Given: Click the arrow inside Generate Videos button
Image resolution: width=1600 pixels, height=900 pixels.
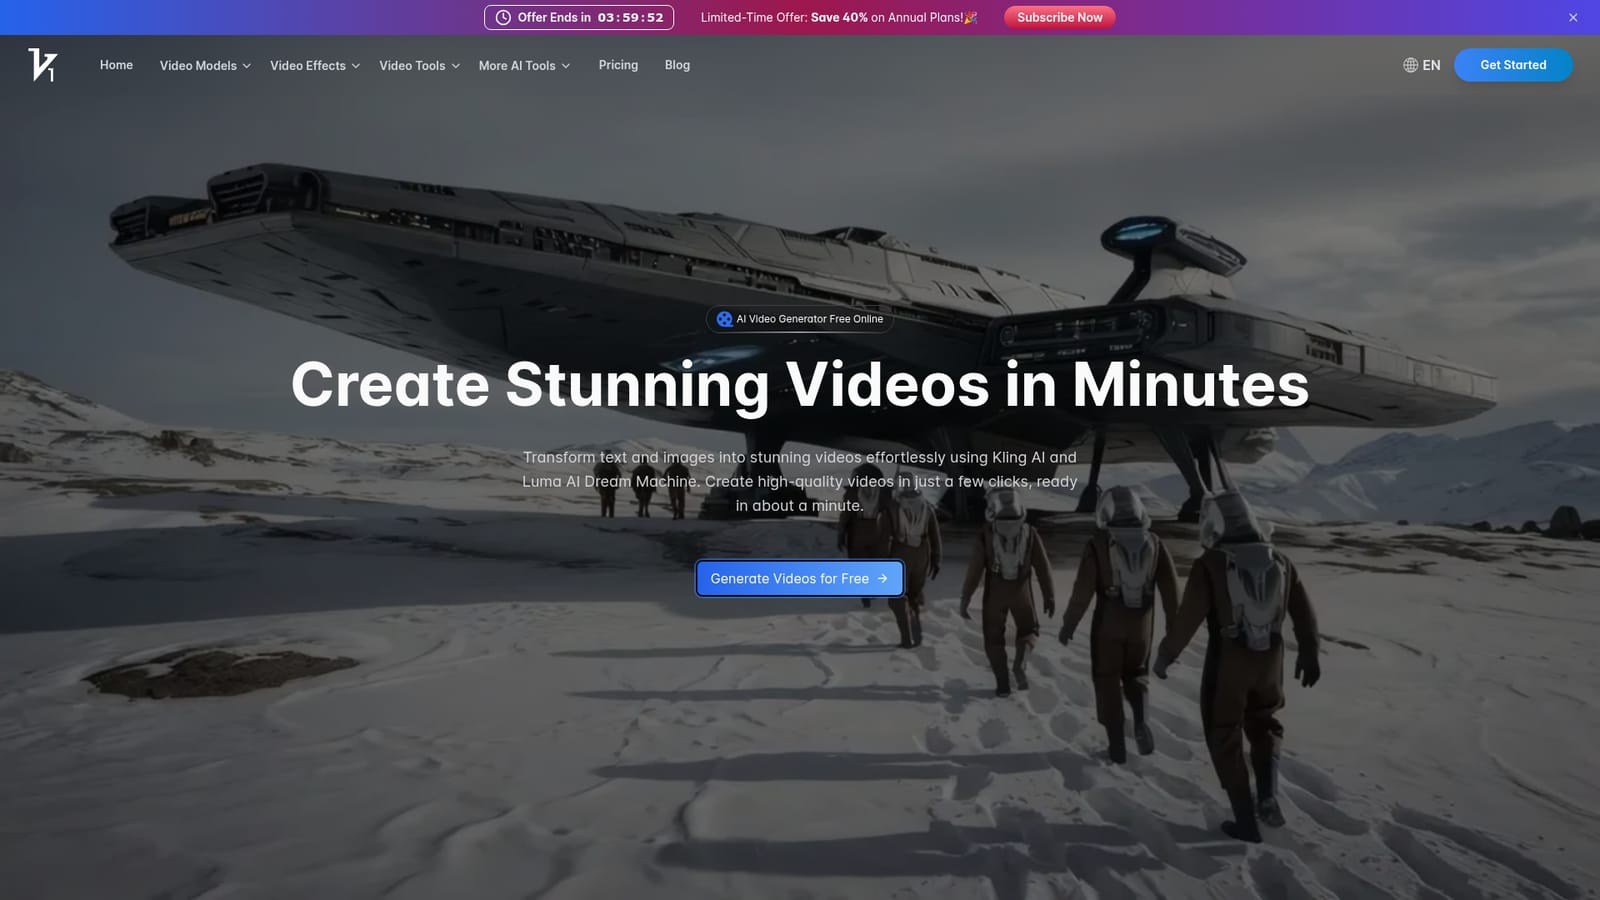Looking at the screenshot, I should pos(882,578).
